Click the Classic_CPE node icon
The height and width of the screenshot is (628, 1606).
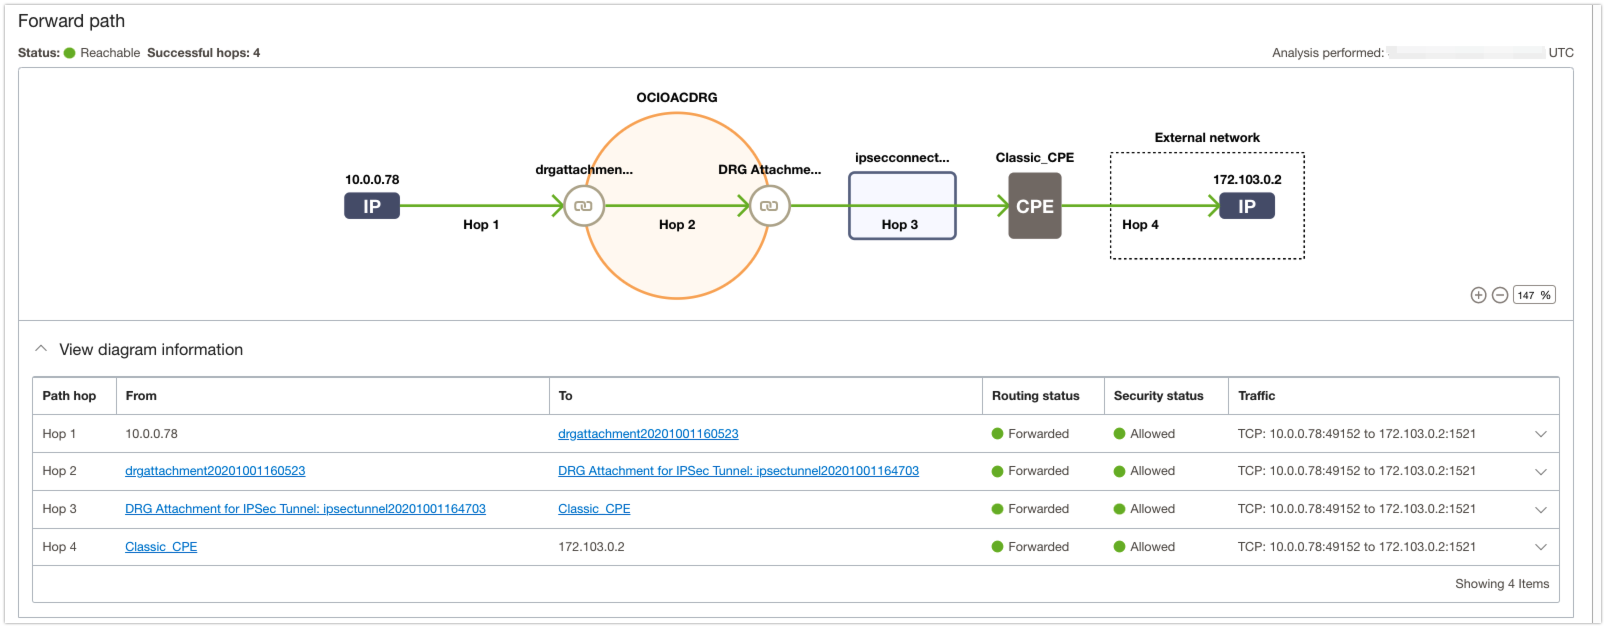(x=1034, y=206)
